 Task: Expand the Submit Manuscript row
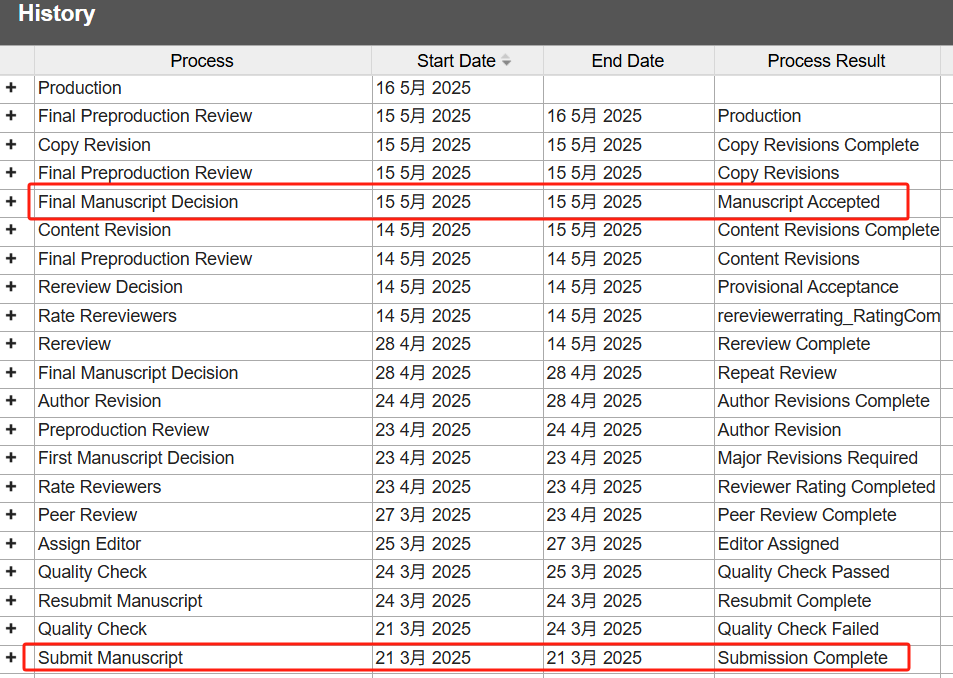point(11,658)
